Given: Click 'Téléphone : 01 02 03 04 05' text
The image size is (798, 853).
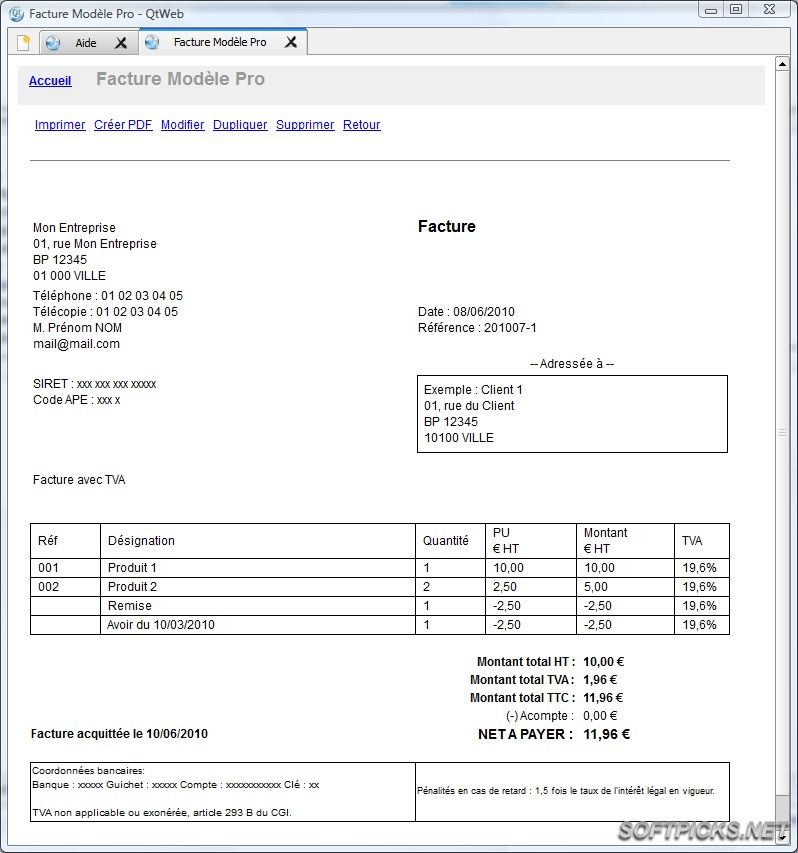Looking at the screenshot, I should [108, 295].
